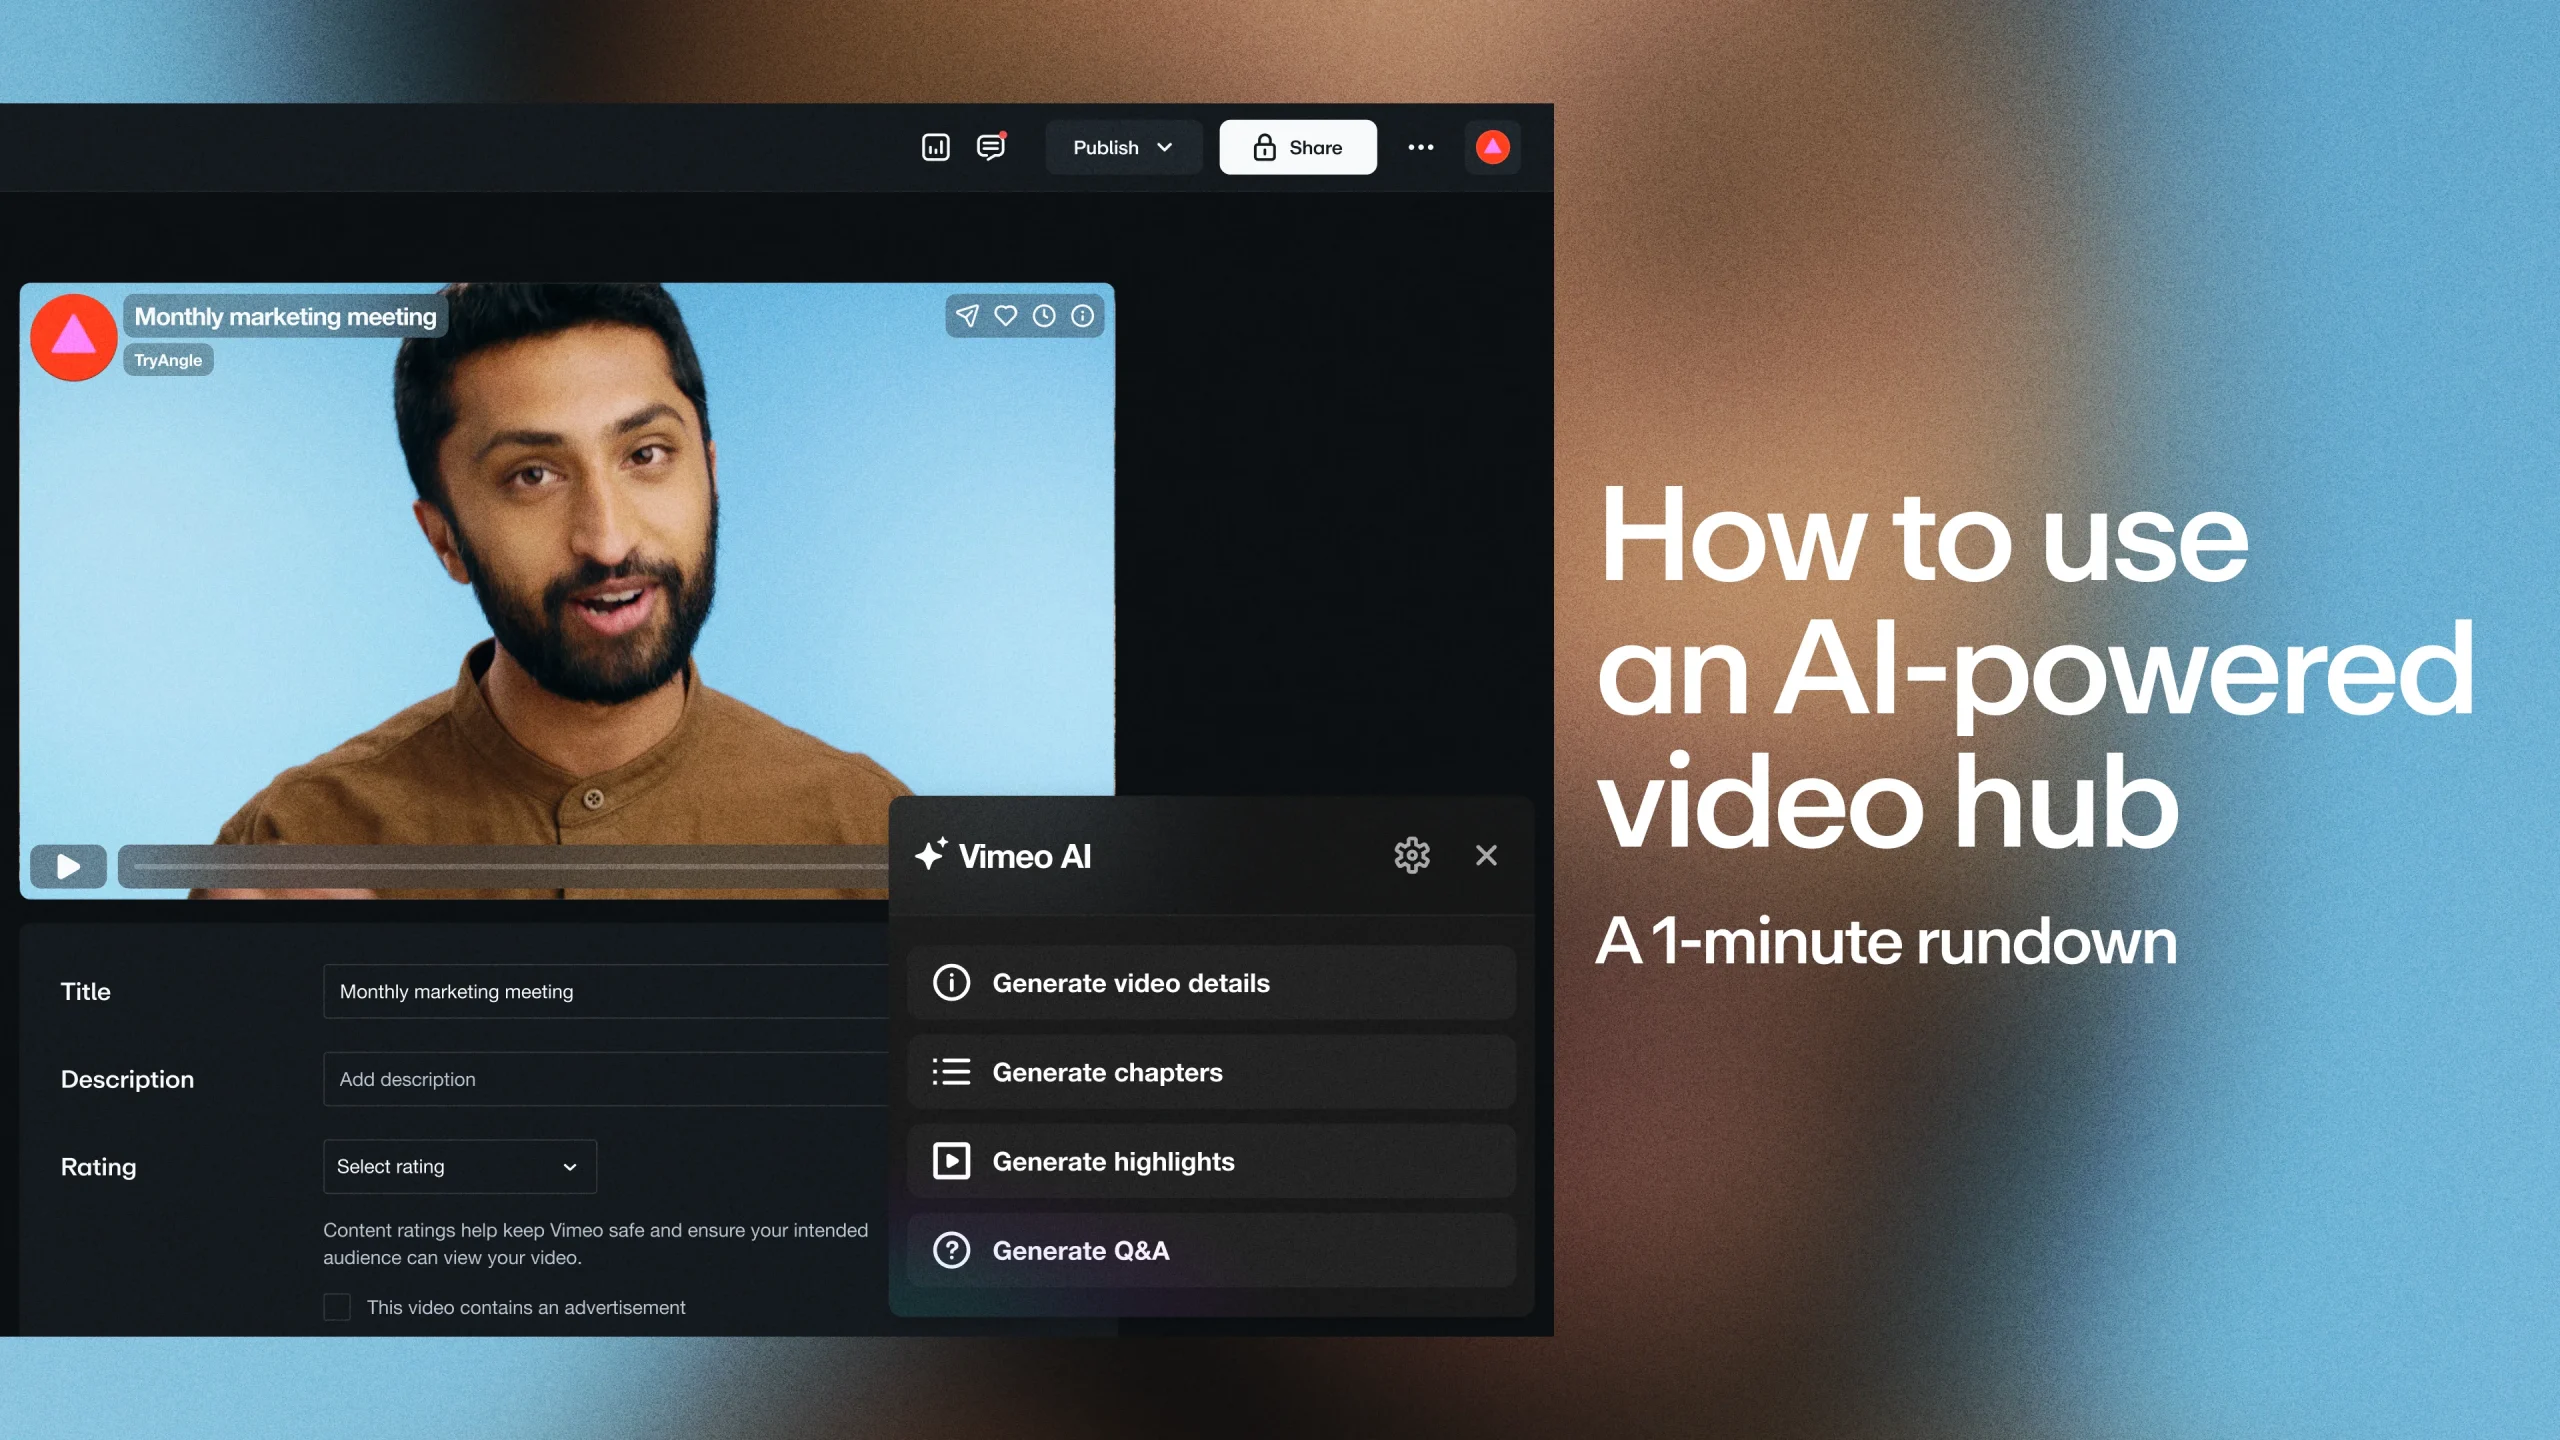Play the Monthly marketing meeting video

tap(68, 866)
